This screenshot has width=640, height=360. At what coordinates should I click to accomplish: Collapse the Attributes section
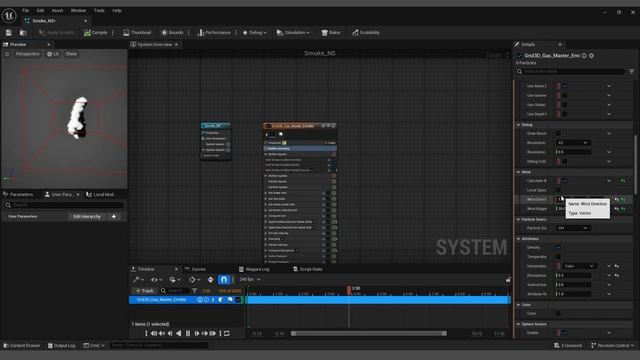[x=518, y=239]
